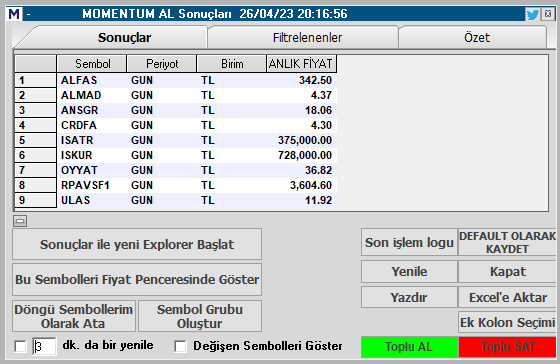Screen dimensions: 560x364
Task: Select the ANSGR symbol cell
Action: tap(92, 110)
